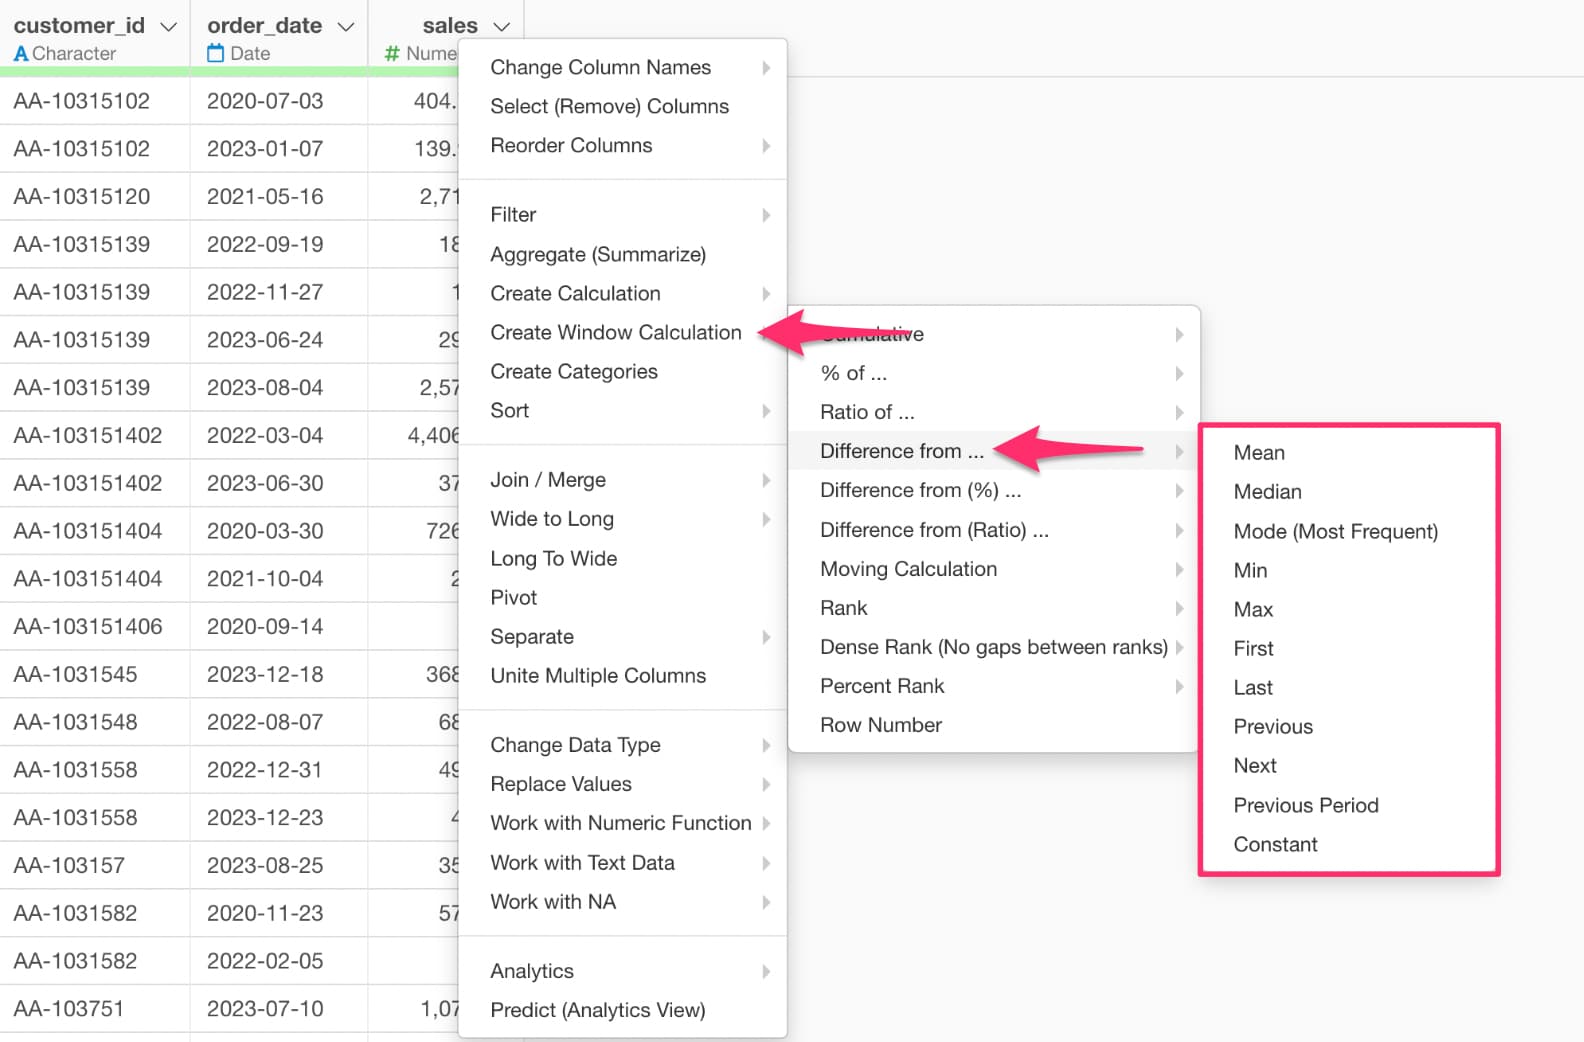Open Change Data Type submenu
This screenshot has width=1584, height=1042.
tap(622, 745)
